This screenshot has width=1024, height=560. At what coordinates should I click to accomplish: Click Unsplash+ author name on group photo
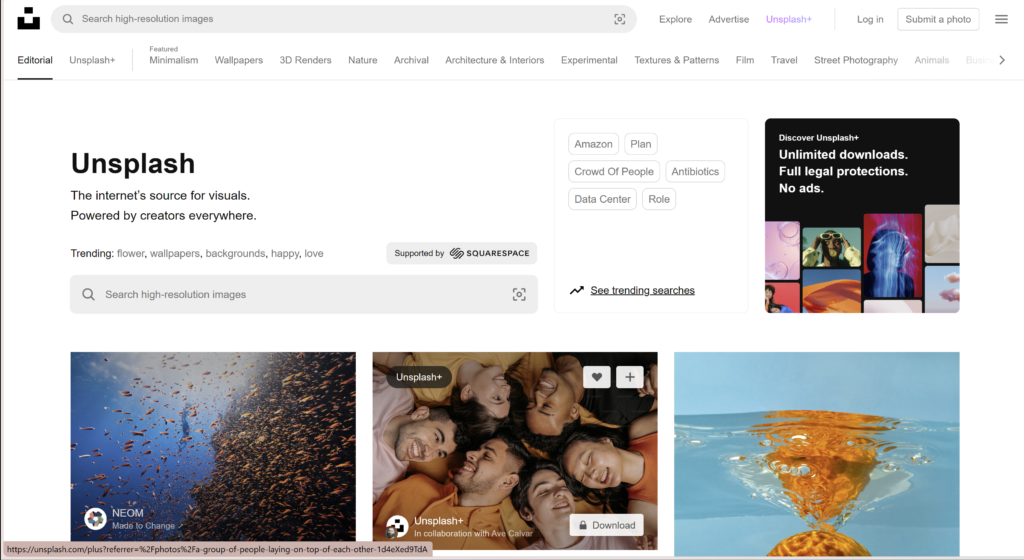click(439, 521)
